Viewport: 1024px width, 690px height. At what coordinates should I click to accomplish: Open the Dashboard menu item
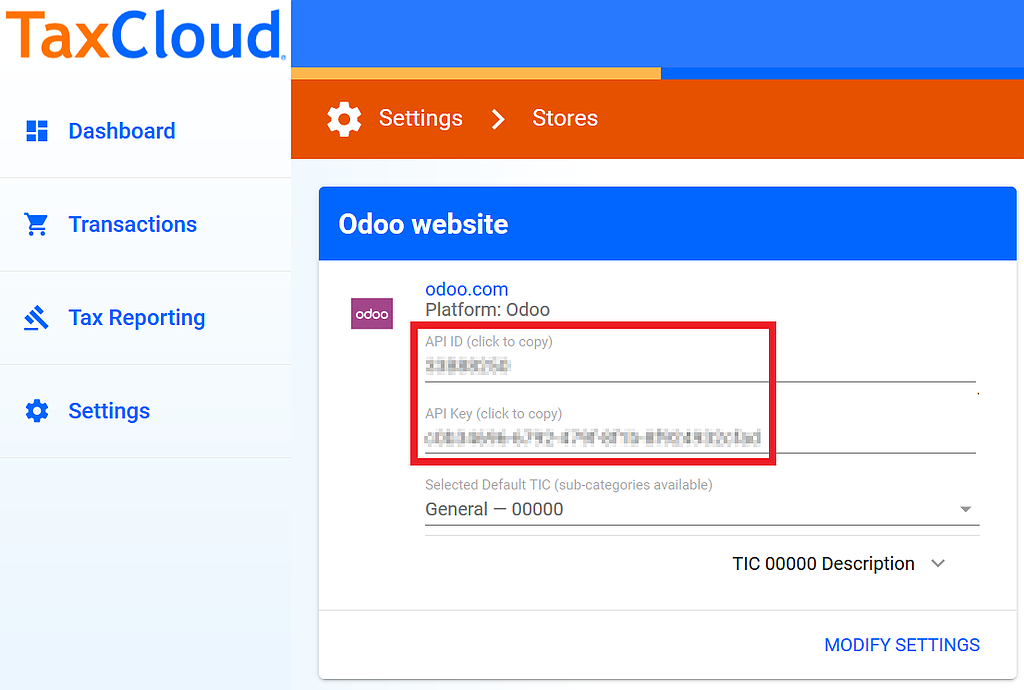click(x=121, y=131)
